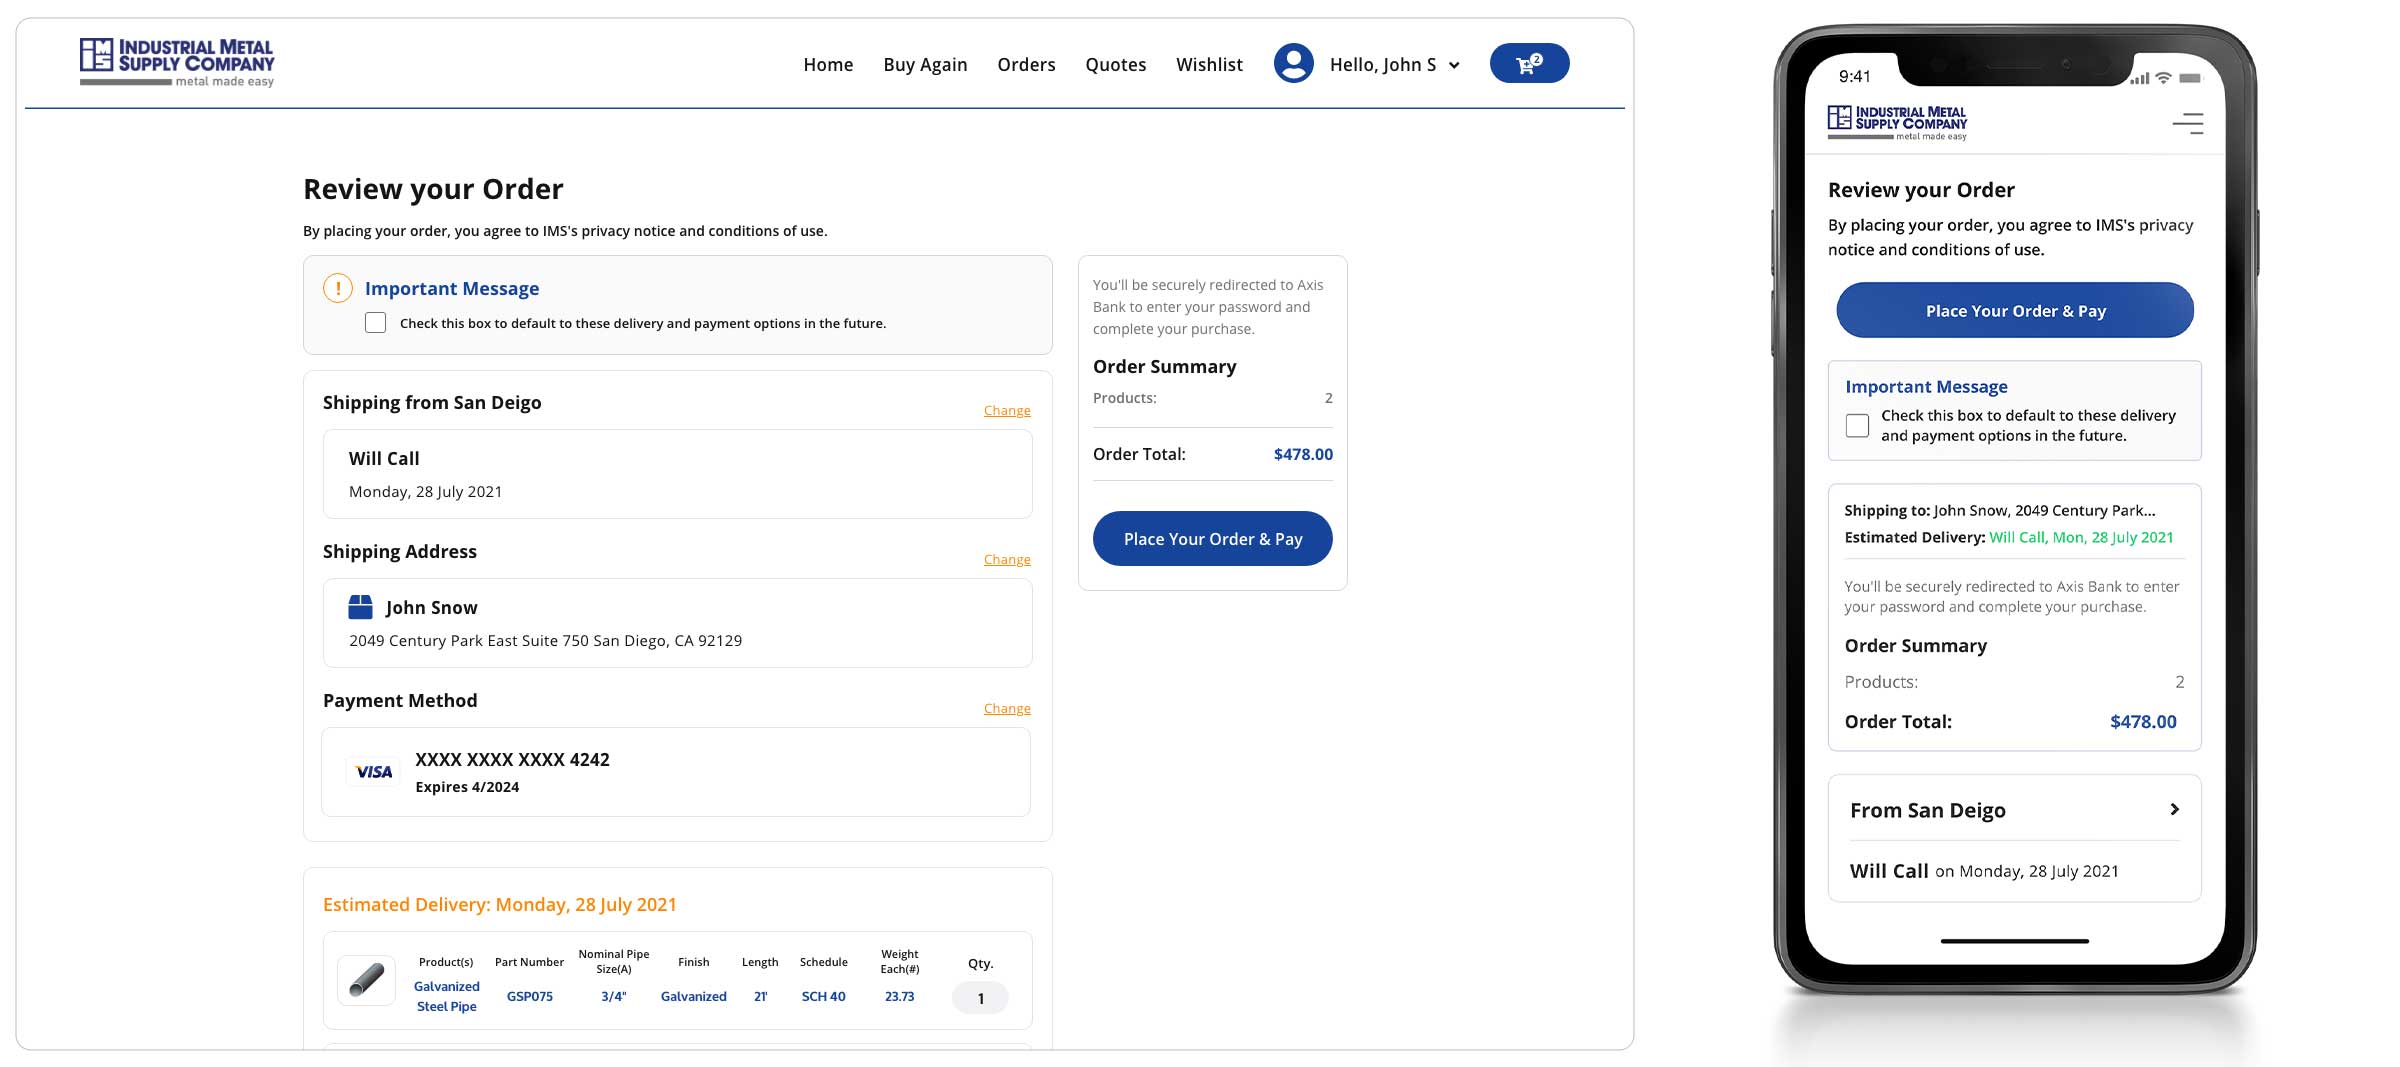Click the Visa card logo

(374, 772)
